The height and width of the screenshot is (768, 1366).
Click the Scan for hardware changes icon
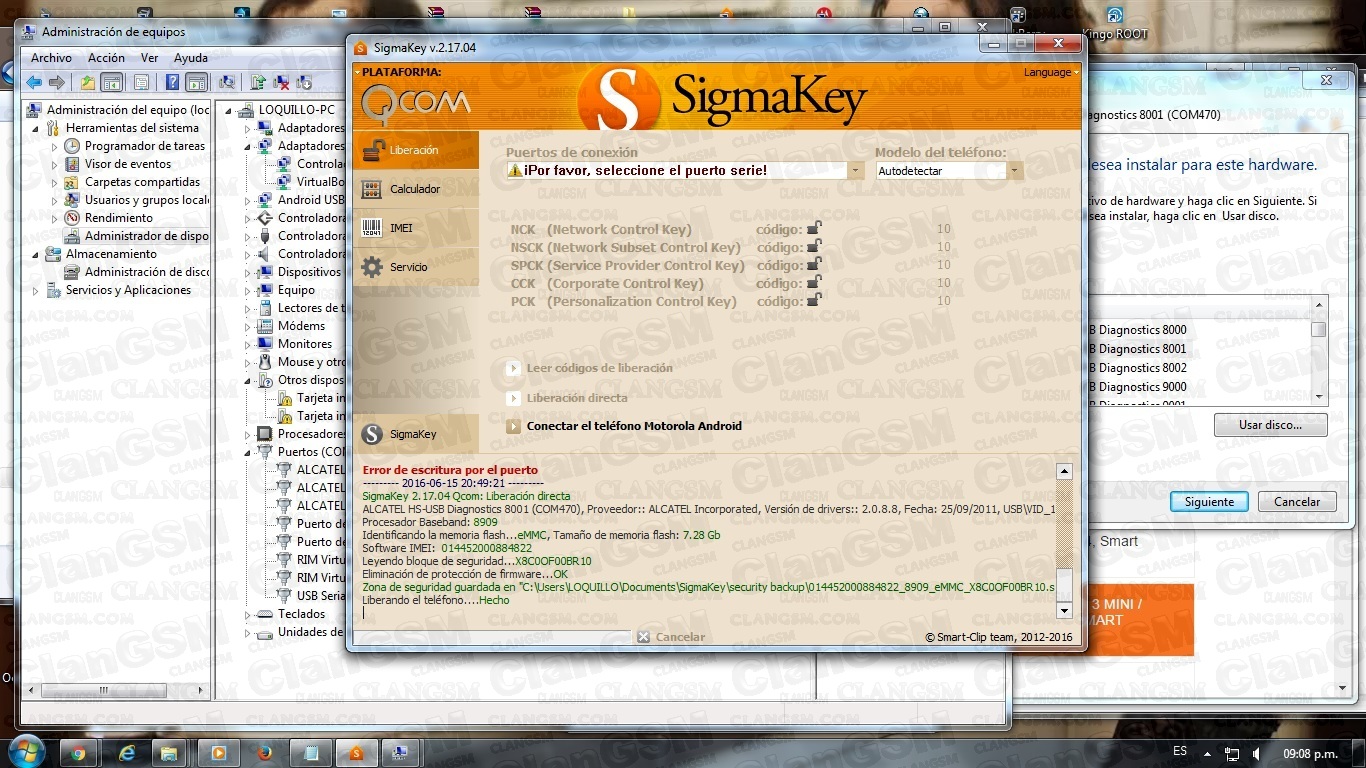(x=227, y=82)
